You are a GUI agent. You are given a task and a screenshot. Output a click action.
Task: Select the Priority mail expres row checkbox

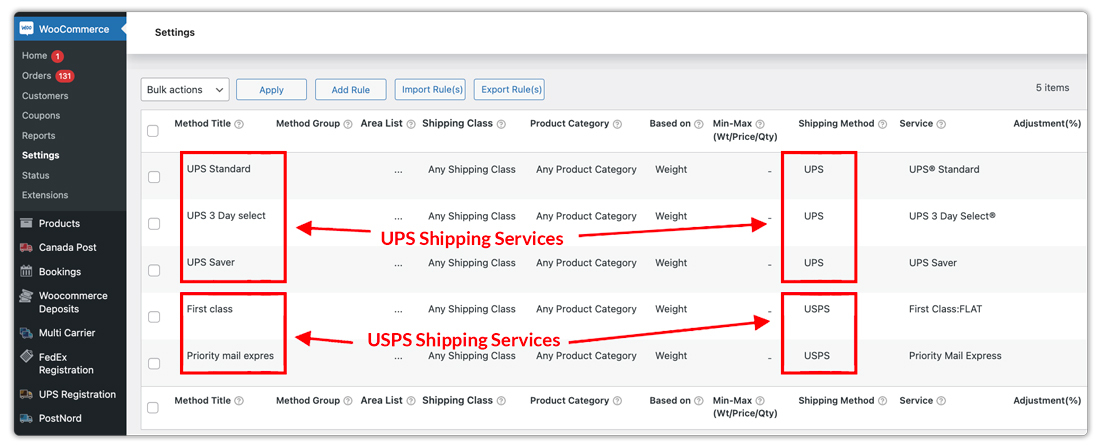154,364
